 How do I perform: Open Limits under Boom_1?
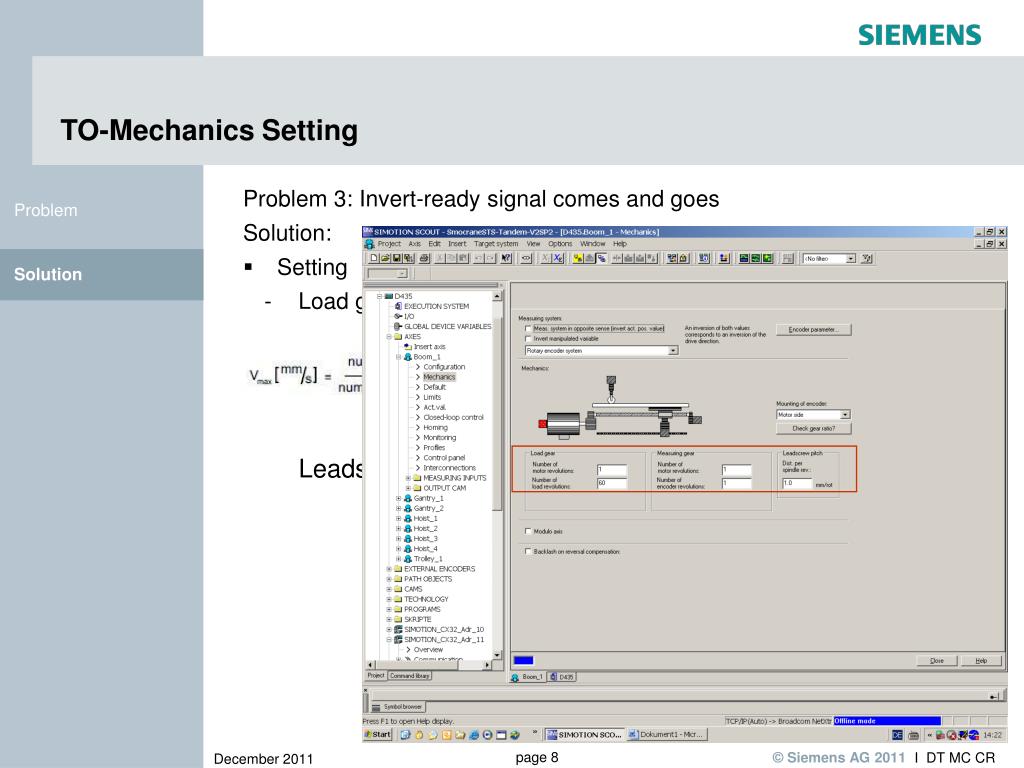pyautogui.click(x=432, y=397)
